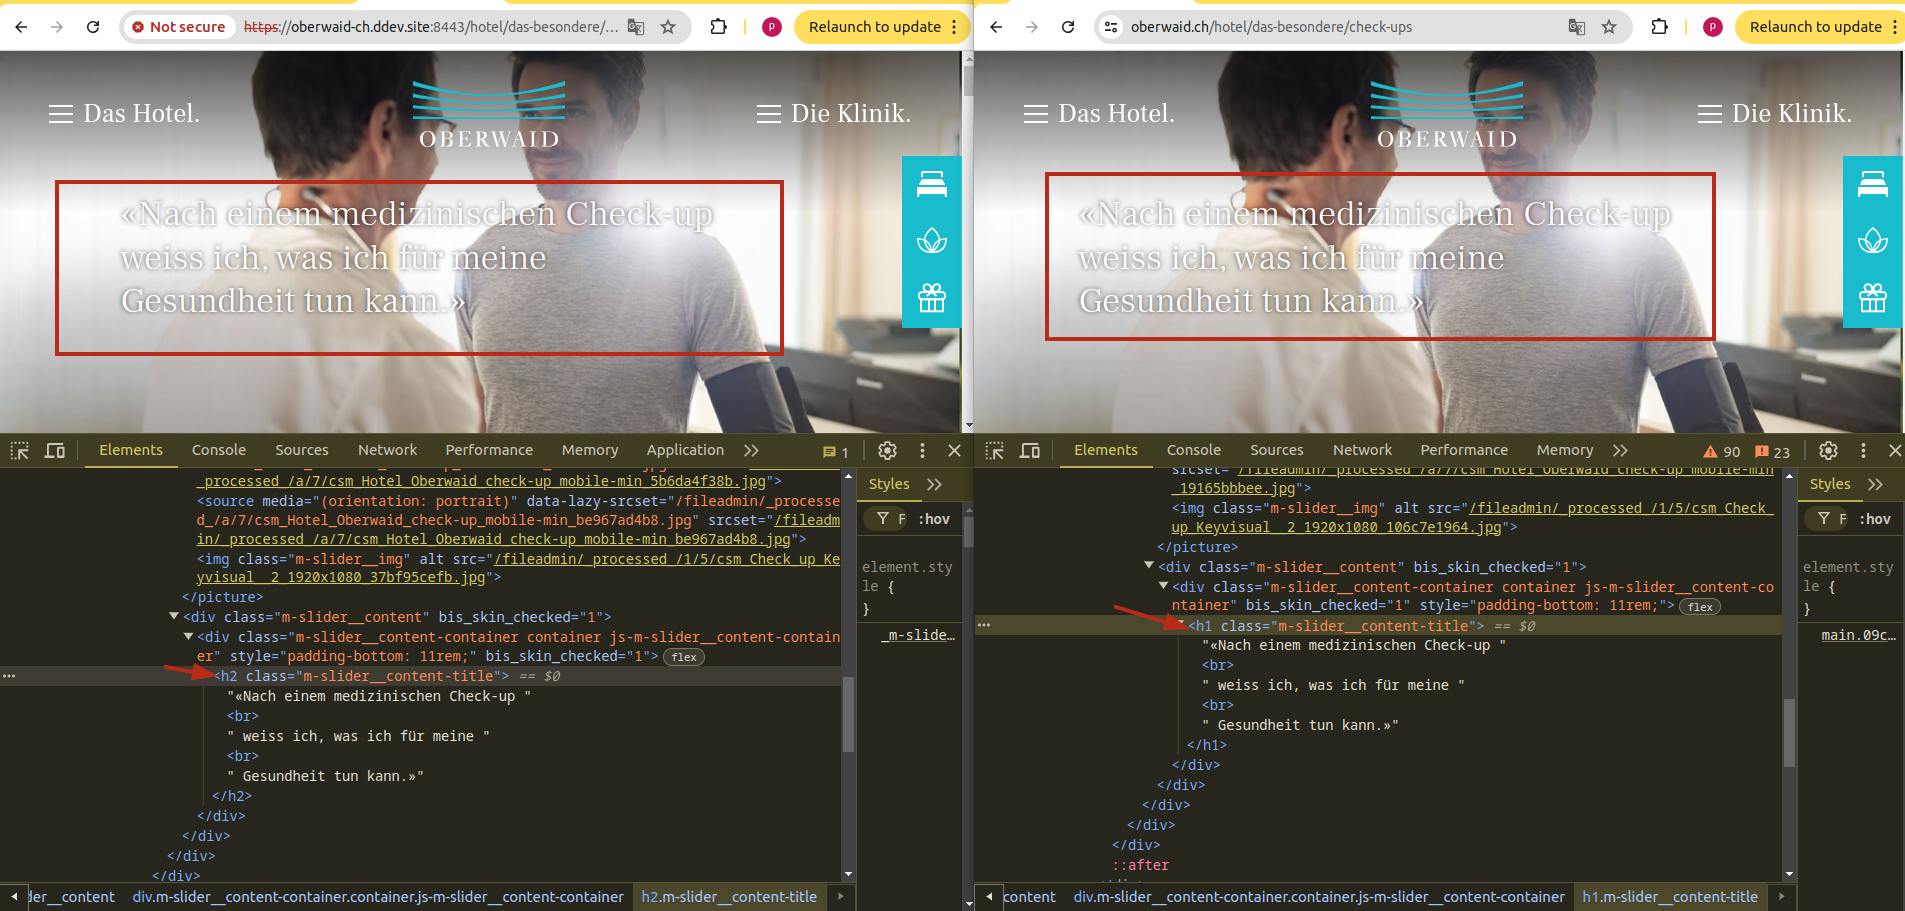Open Network tab in left DevTools
1905x911 pixels.
(388, 451)
